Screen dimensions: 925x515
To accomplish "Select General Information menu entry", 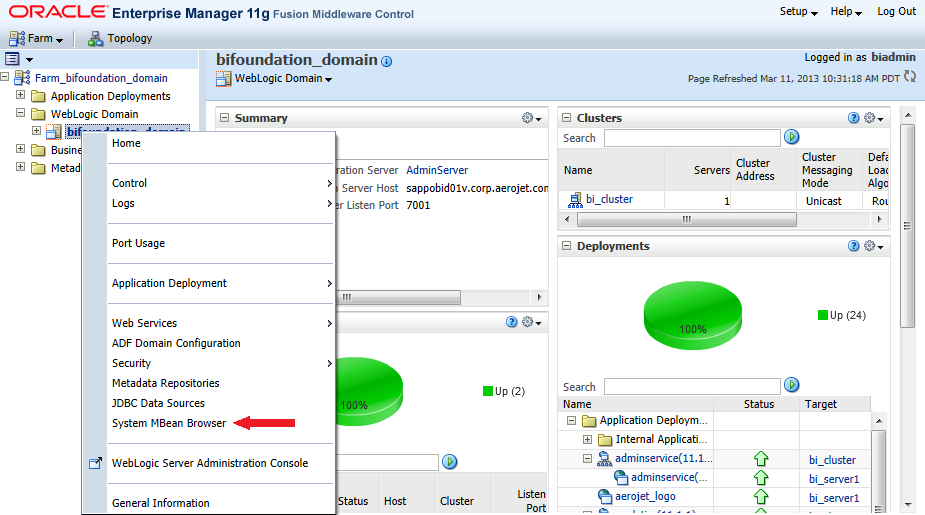I will 160,503.
